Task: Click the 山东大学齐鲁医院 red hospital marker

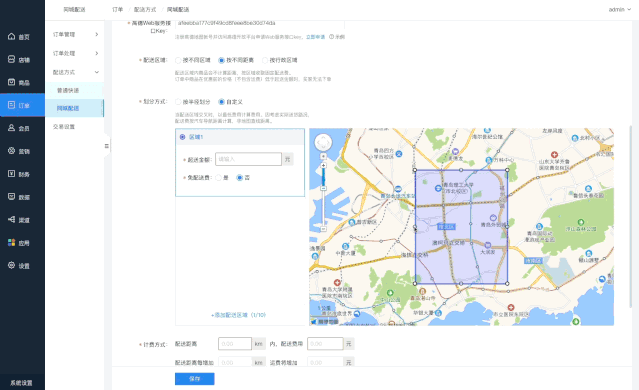Action: [554, 154]
